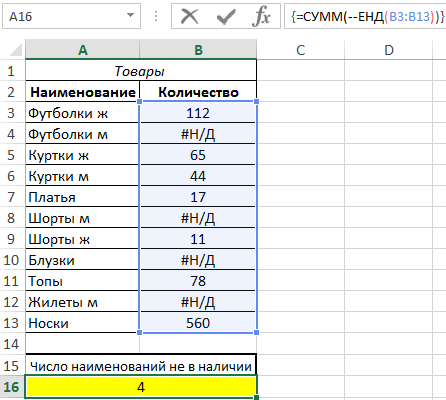Click #Н/Д cell next to Блузки
Image resolution: width=446 pixels, height=400 pixels.
pyautogui.click(x=198, y=260)
